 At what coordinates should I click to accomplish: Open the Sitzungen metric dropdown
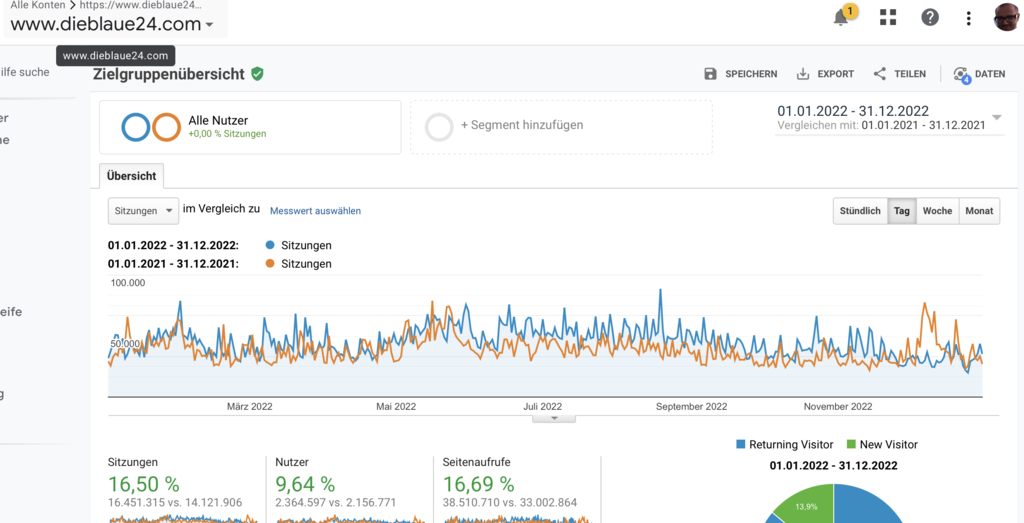(x=143, y=211)
